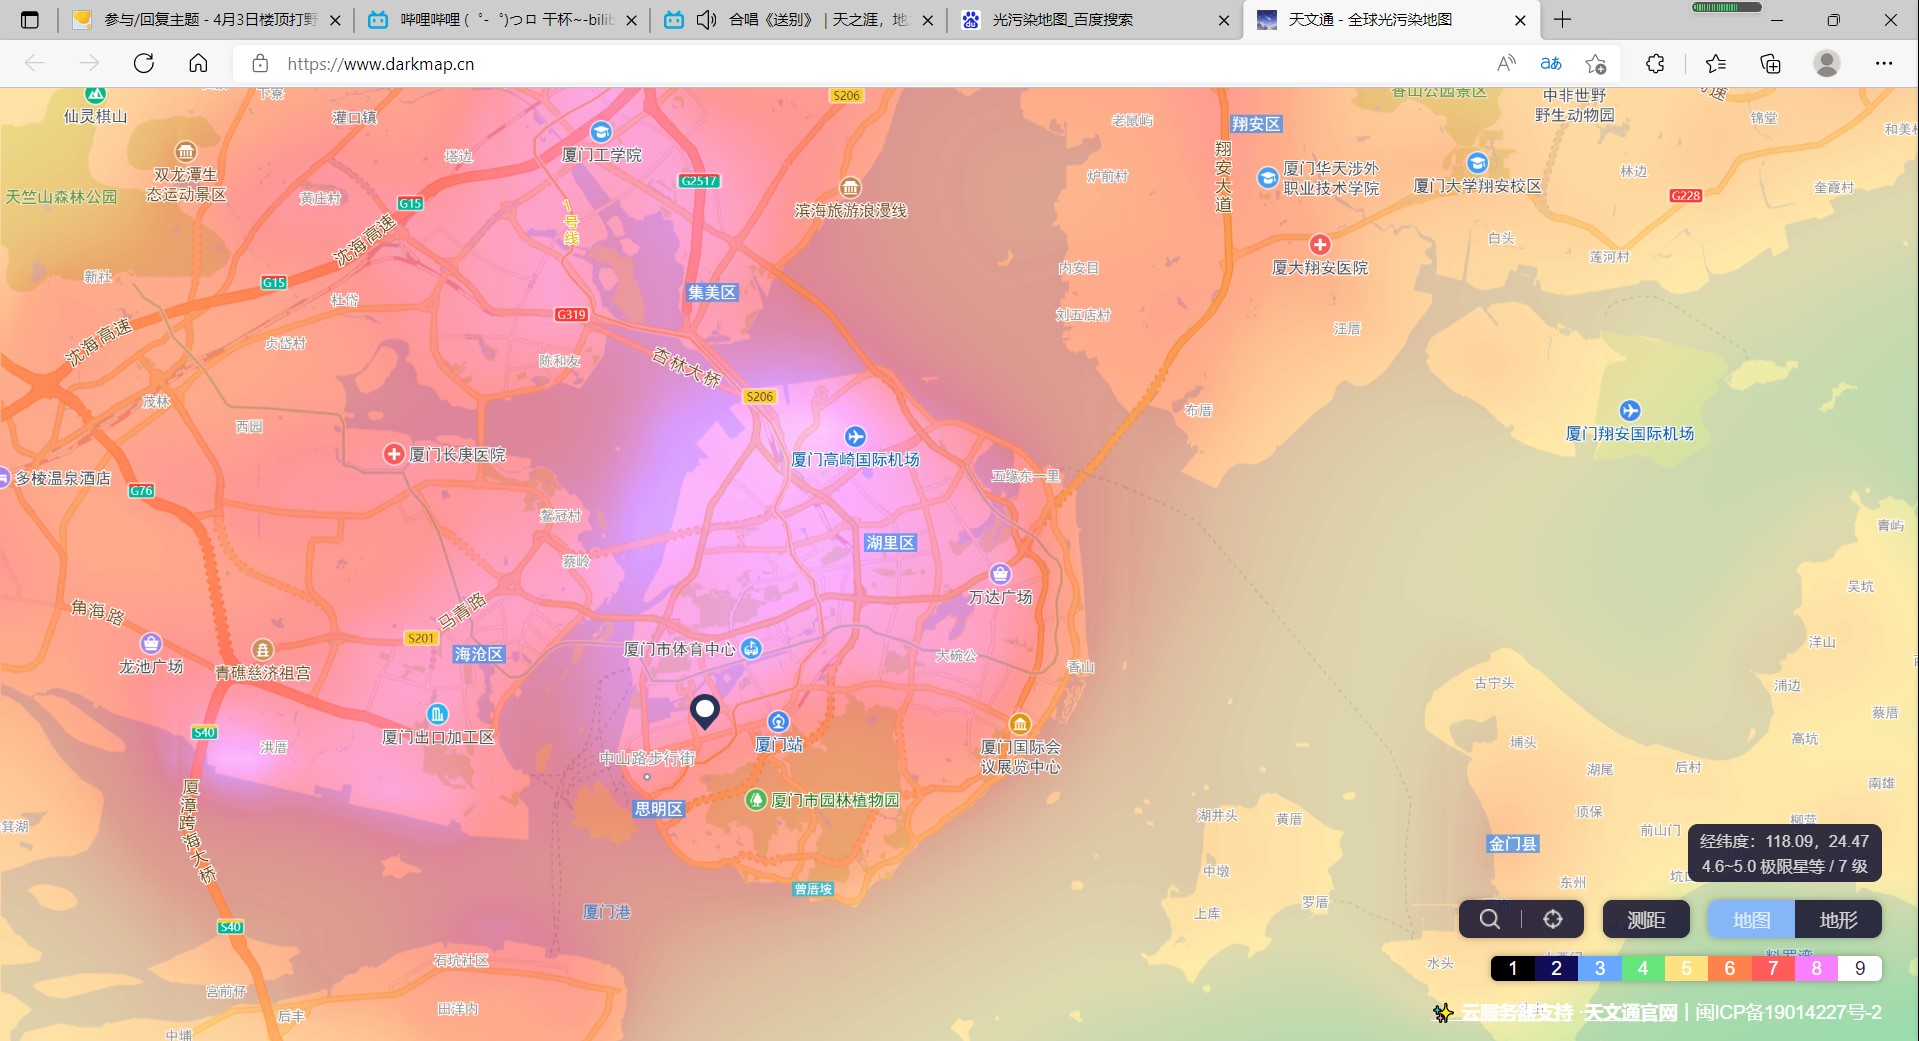Open the browser settings and more menu
Image resolution: width=1919 pixels, height=1041 pixels.
point(1884,63)
